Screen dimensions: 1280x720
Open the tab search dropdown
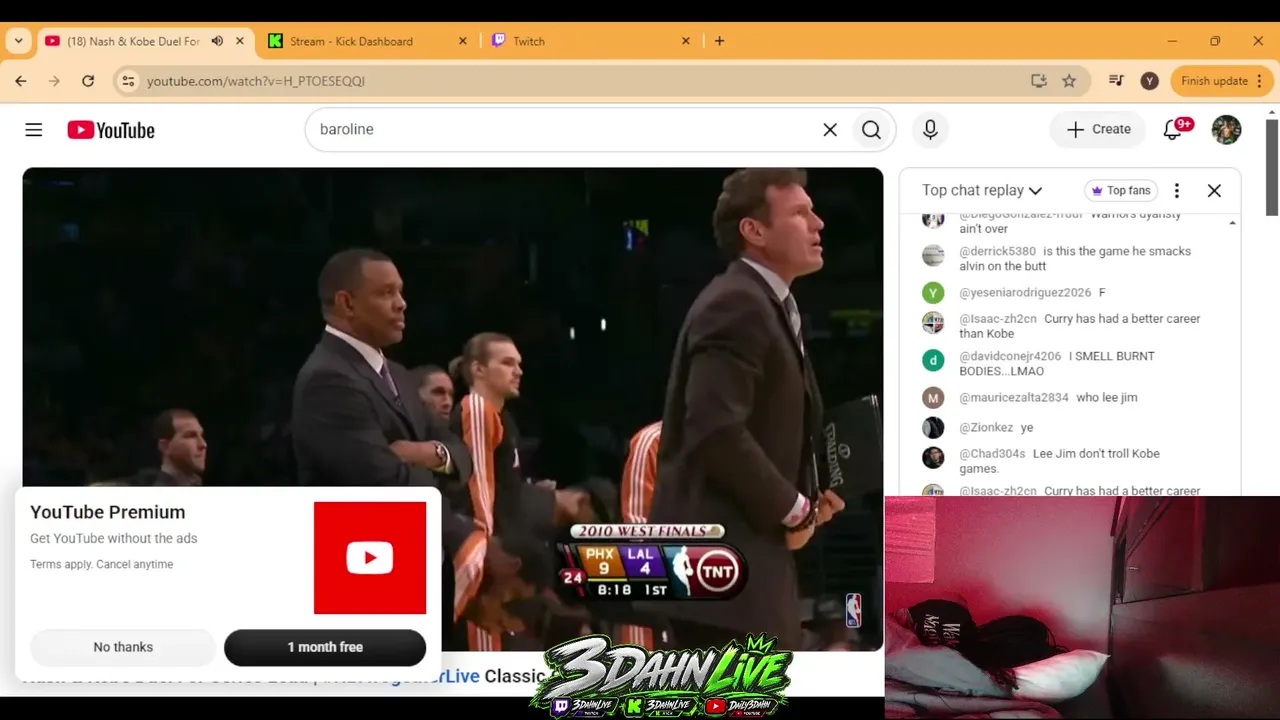point(18,41)
